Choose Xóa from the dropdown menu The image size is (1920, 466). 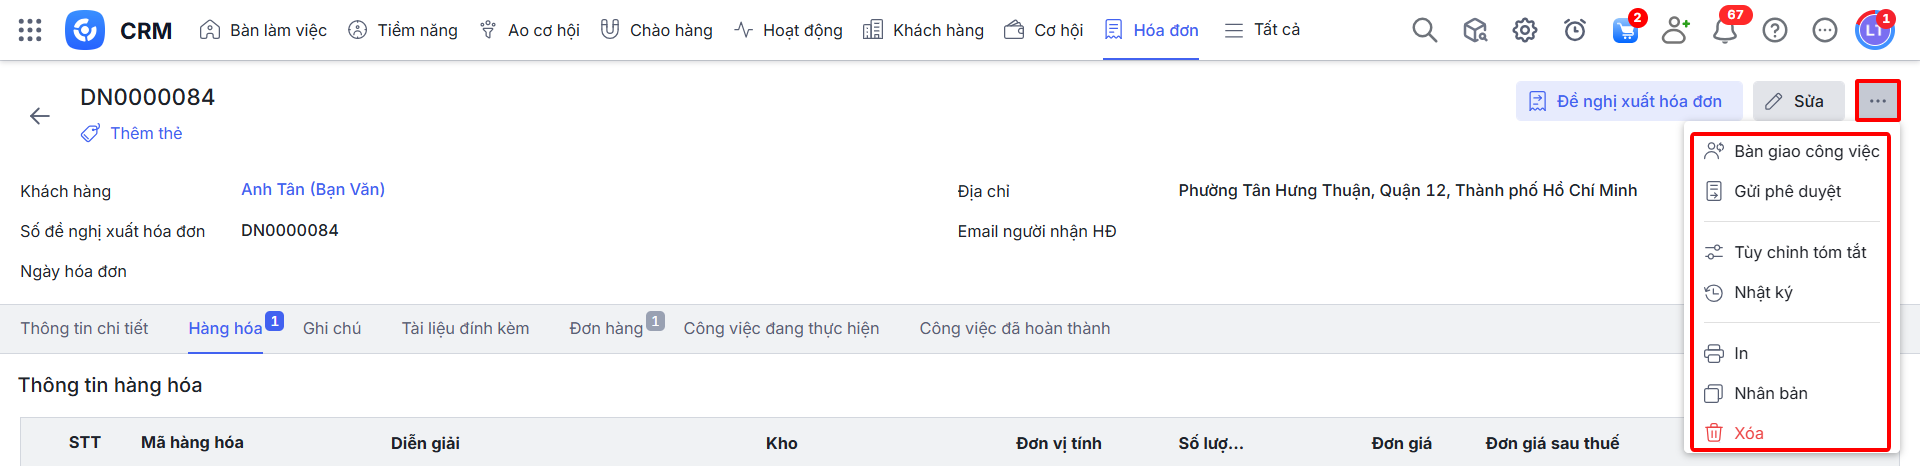click(x=1748, y=433)
